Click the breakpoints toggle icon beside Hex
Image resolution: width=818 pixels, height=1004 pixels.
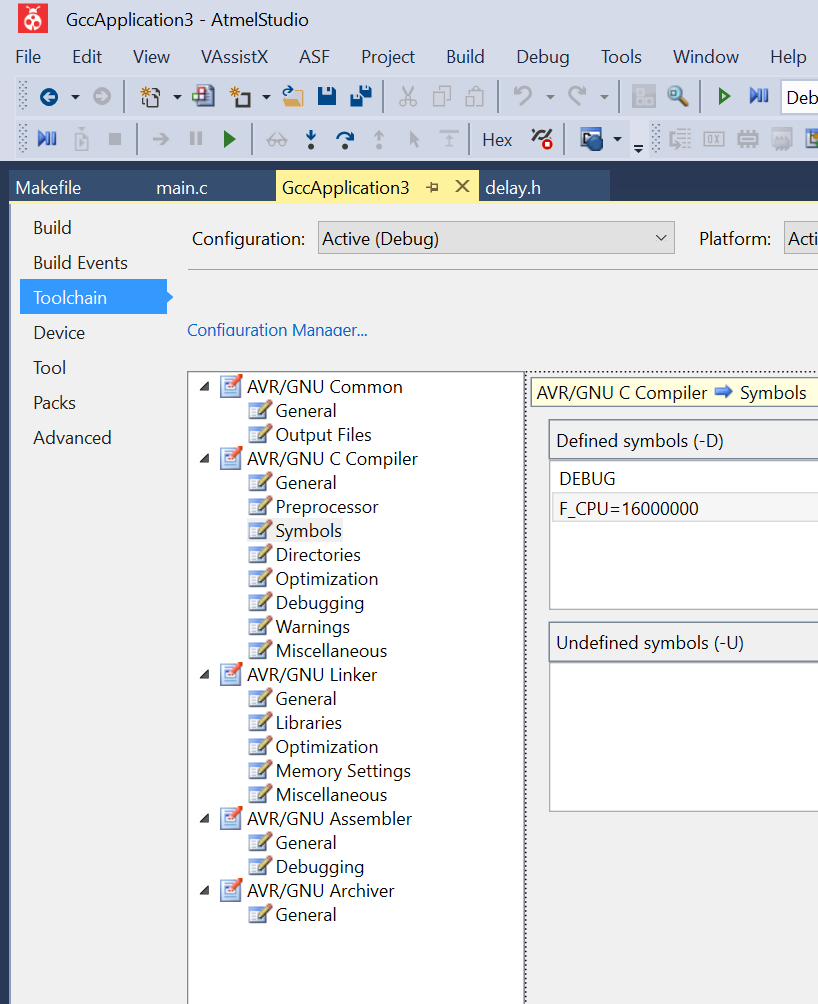[x=541, y=138]
